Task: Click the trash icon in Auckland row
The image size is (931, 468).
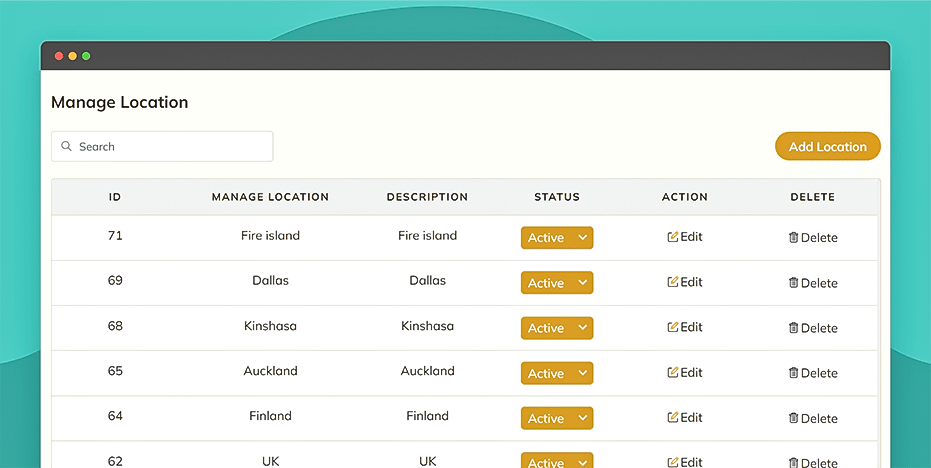Action: (x=793, y=373)
